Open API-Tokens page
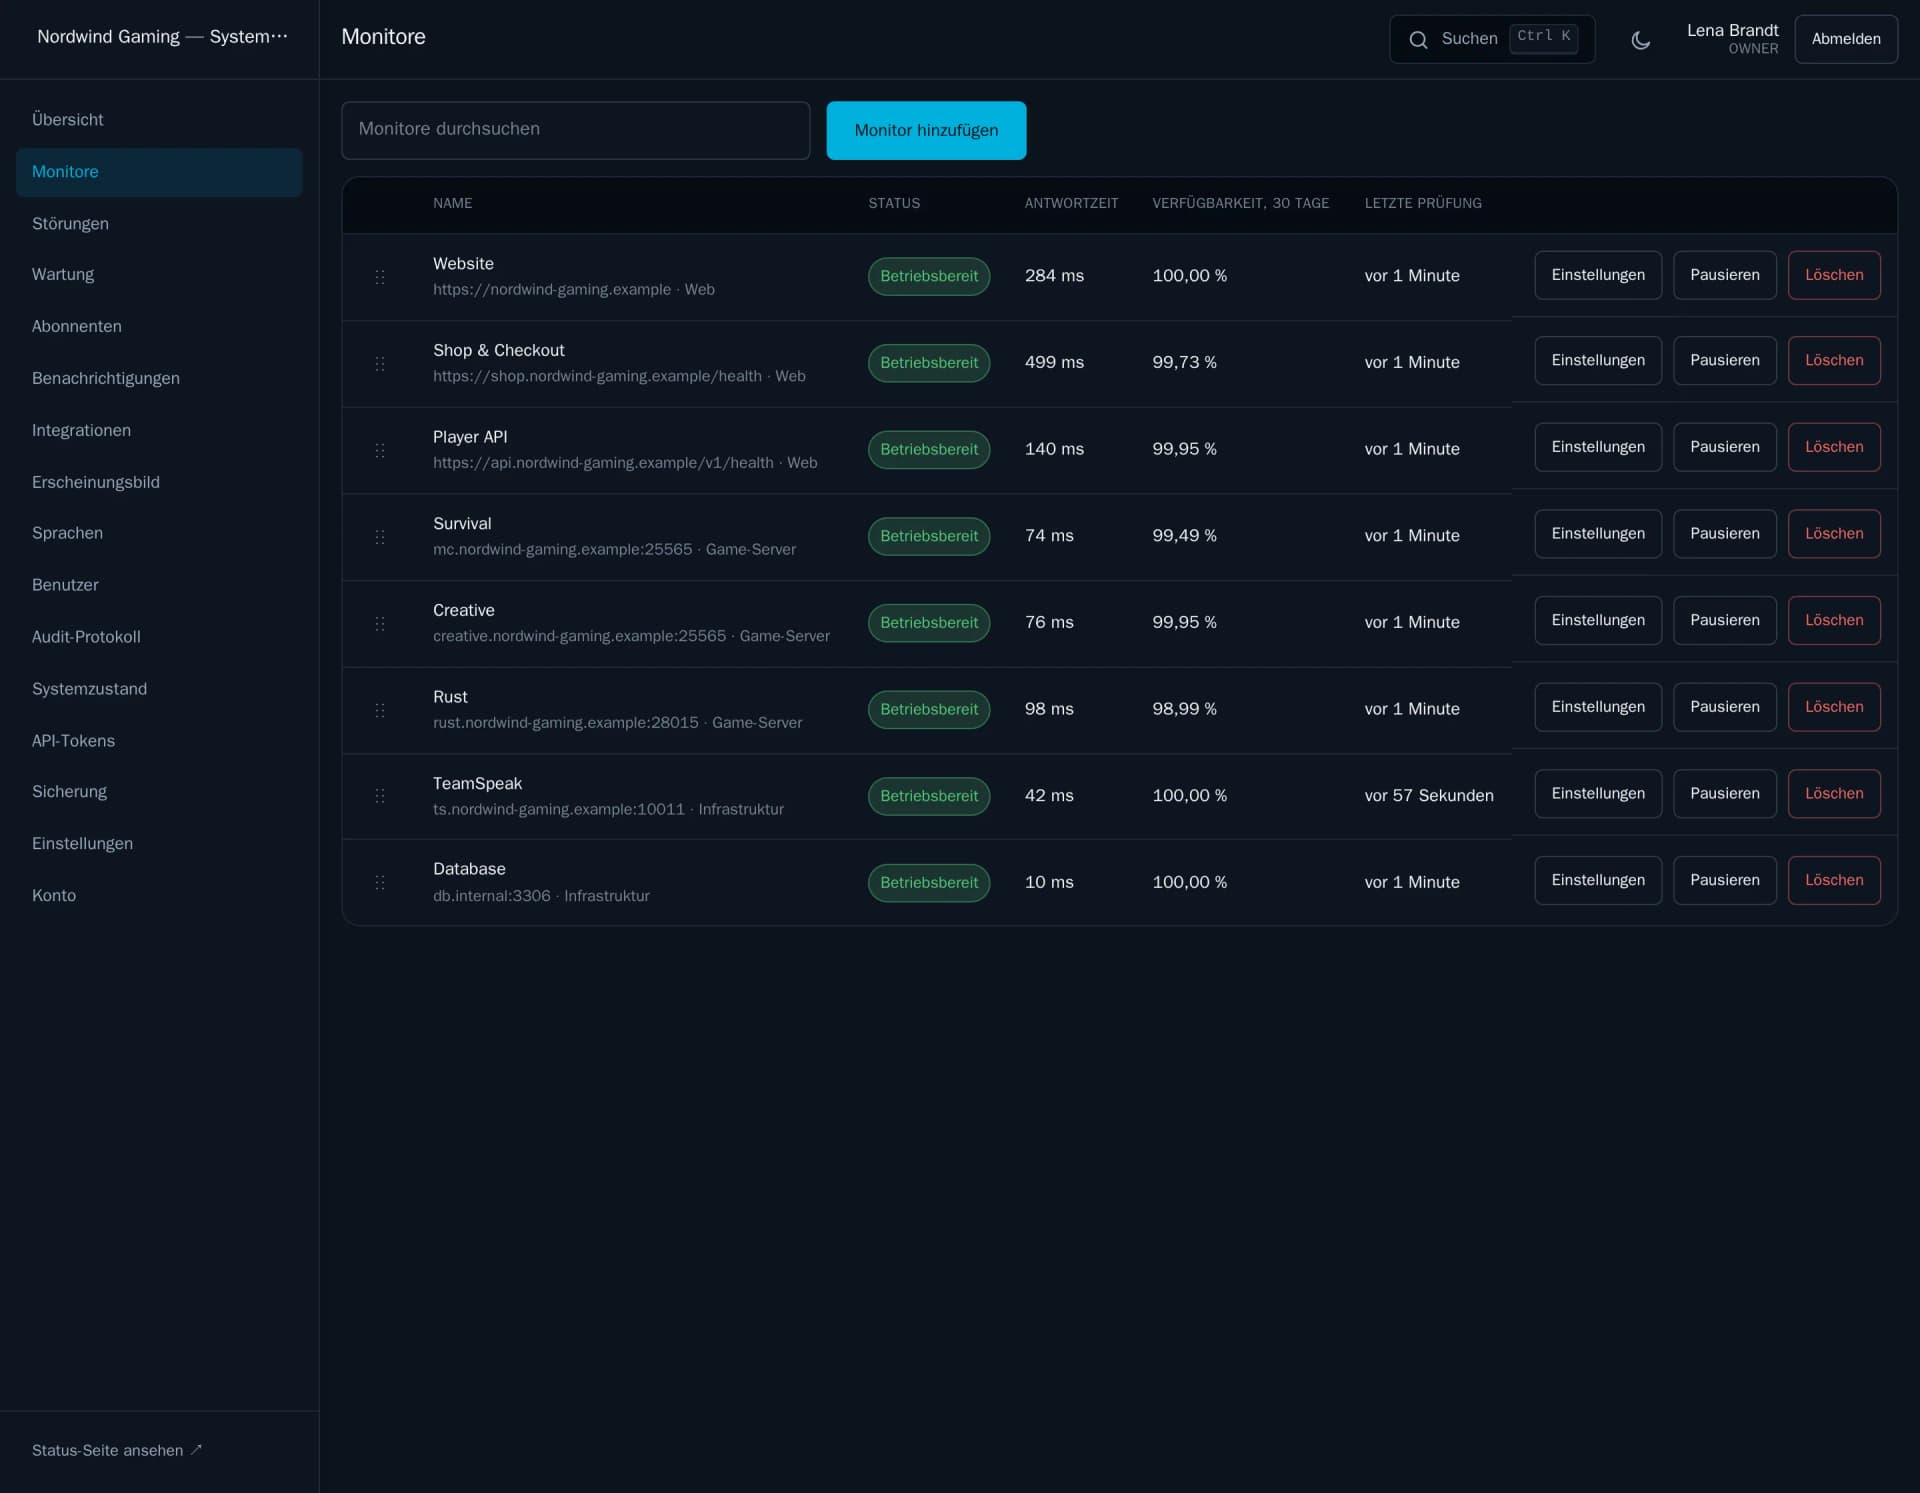1920x1493 pixels. coord(159,741)
